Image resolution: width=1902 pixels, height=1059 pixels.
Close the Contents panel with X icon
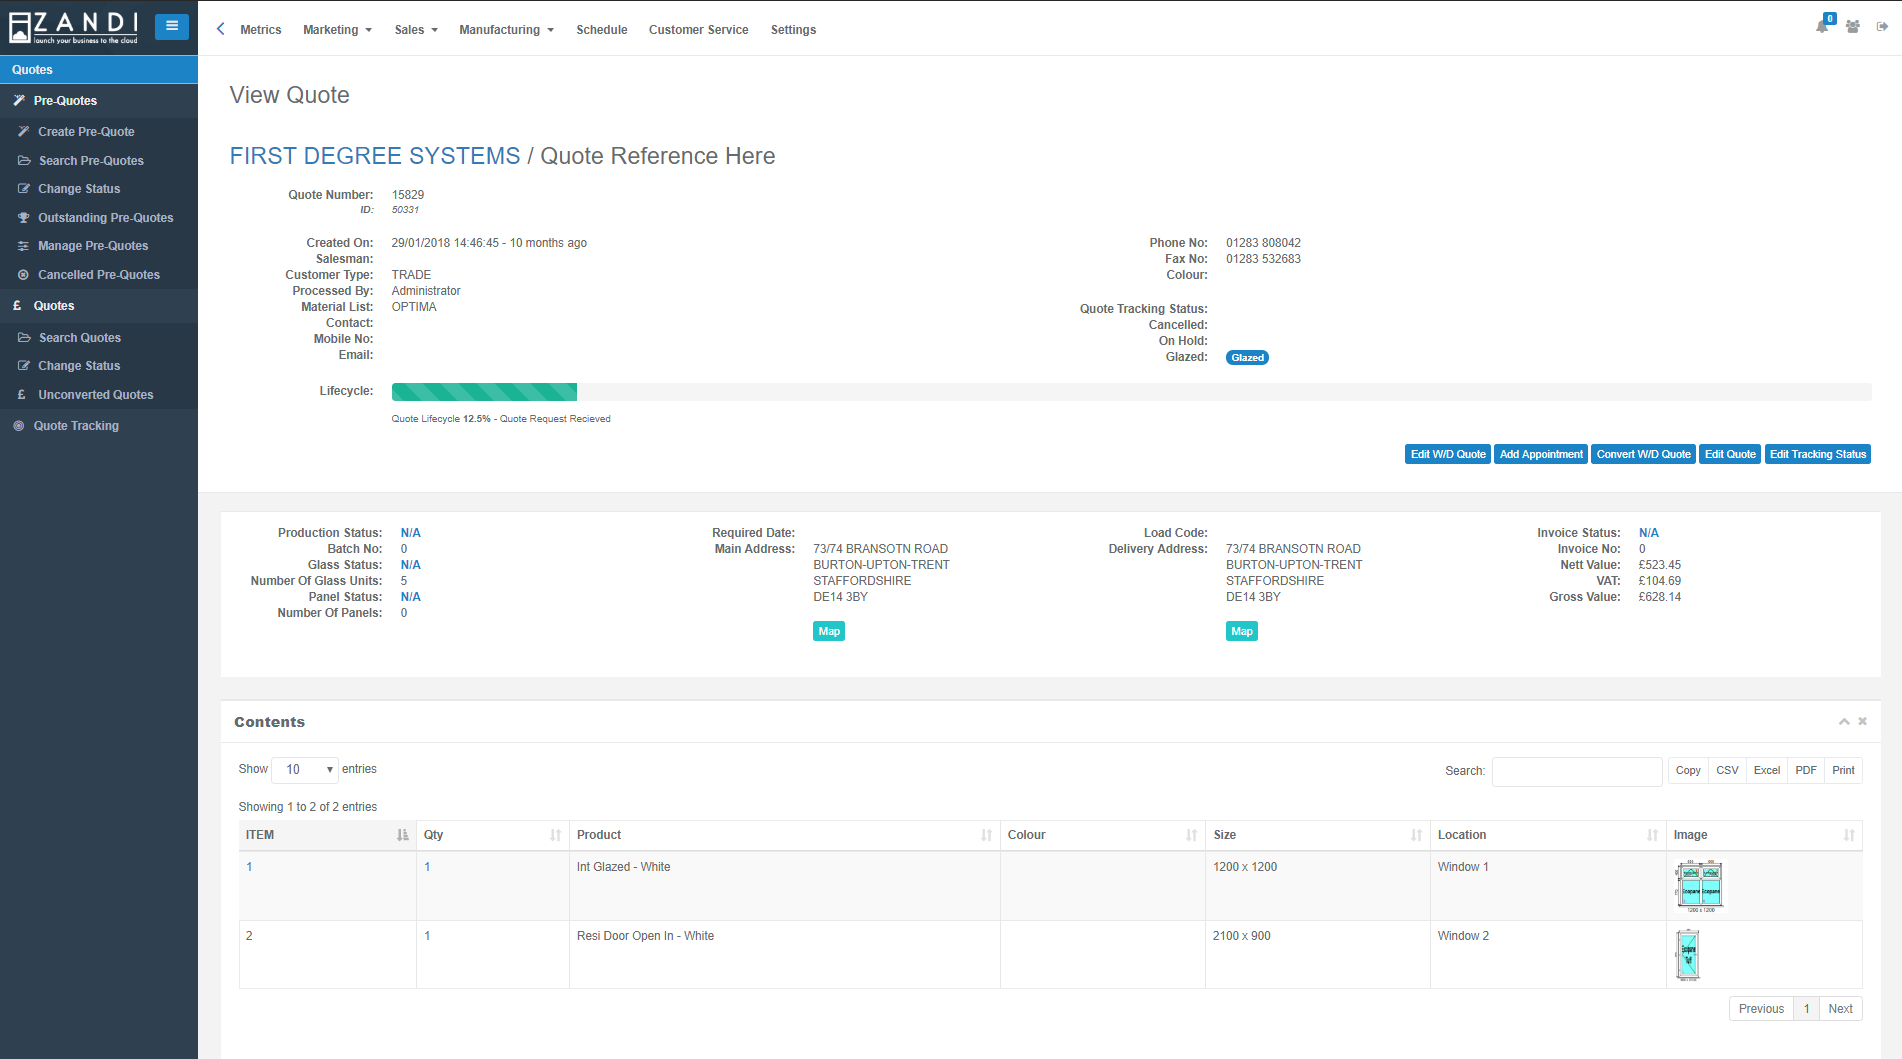click(1863, 722)
